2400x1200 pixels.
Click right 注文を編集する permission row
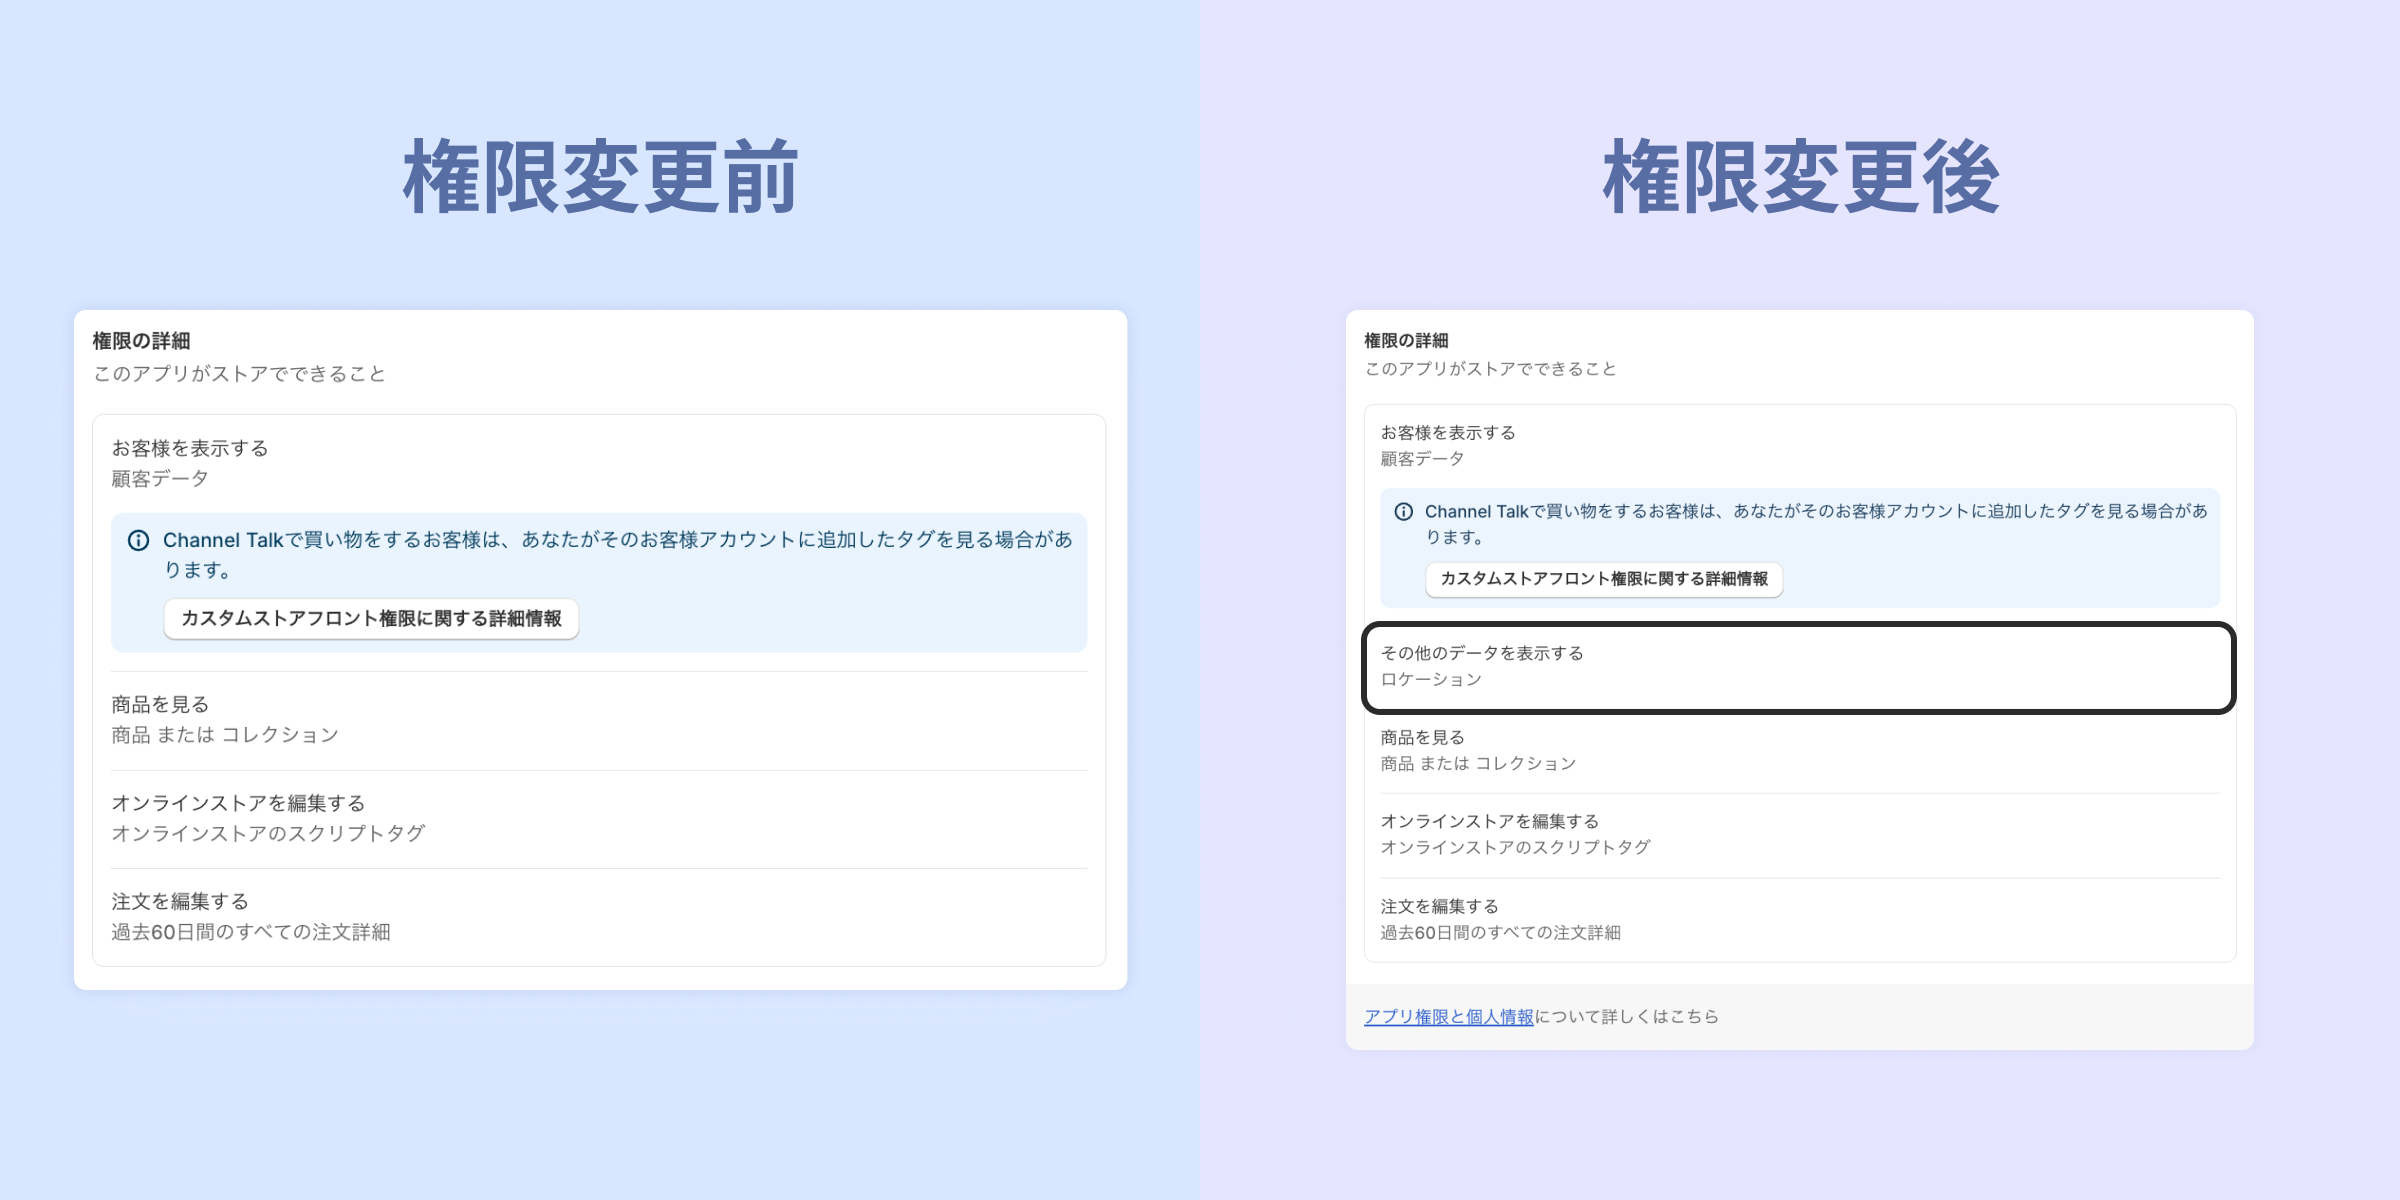tap(1439, 907)
